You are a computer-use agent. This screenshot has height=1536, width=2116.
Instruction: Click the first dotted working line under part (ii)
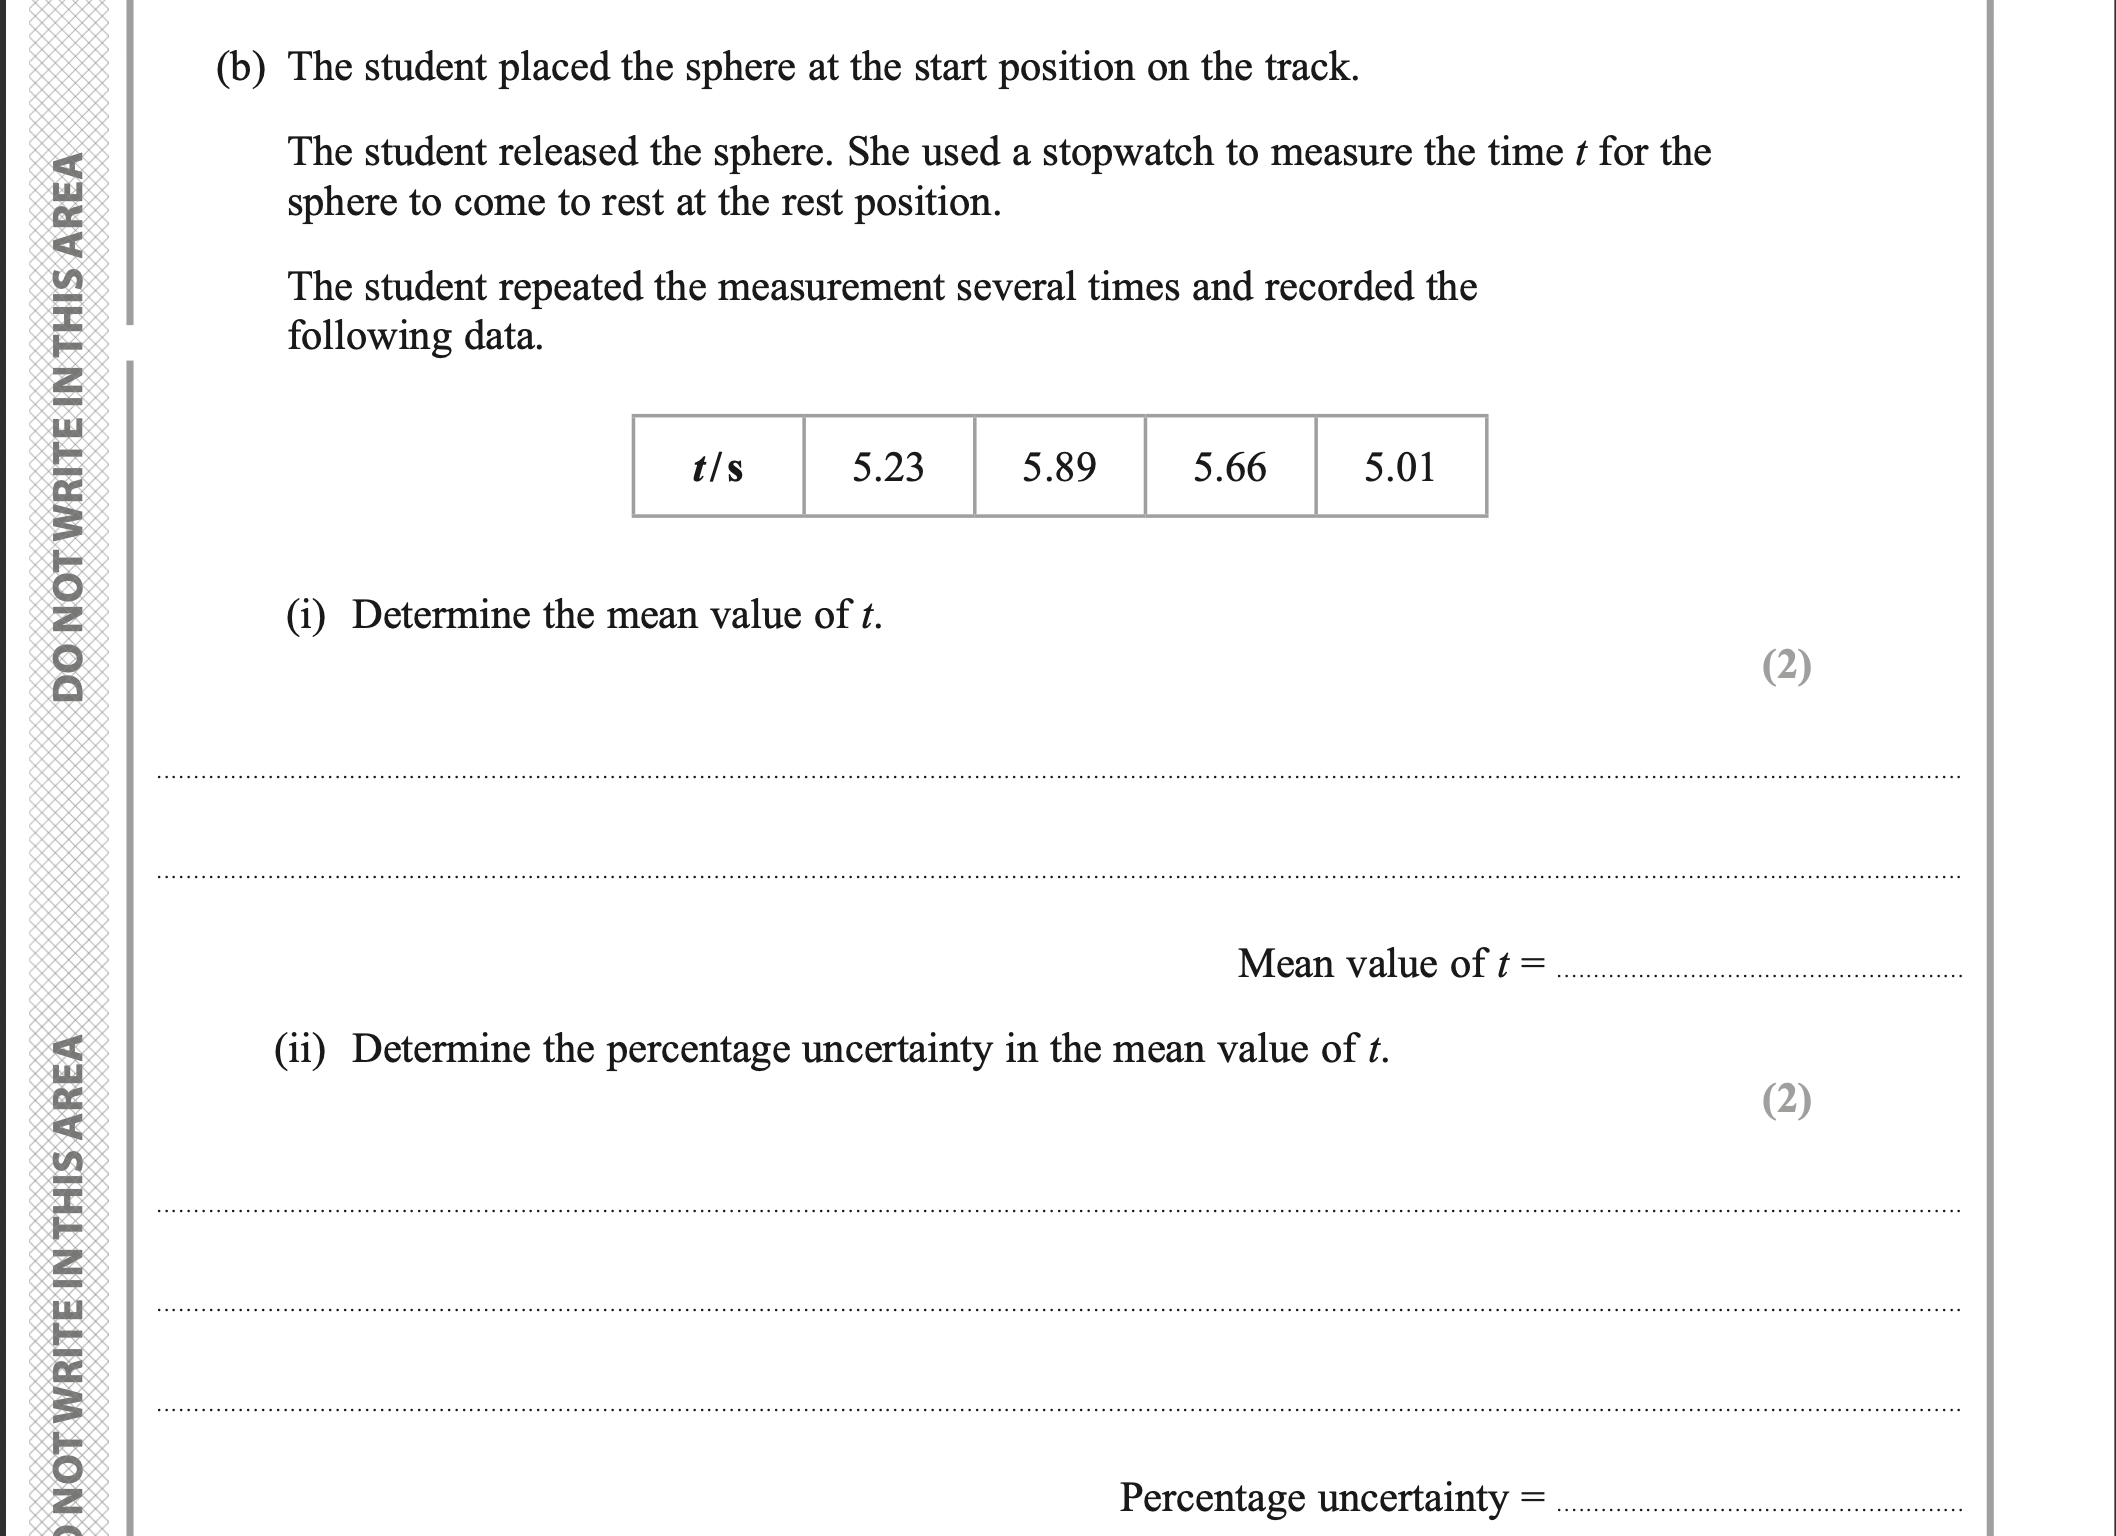pos(1058,1211)
